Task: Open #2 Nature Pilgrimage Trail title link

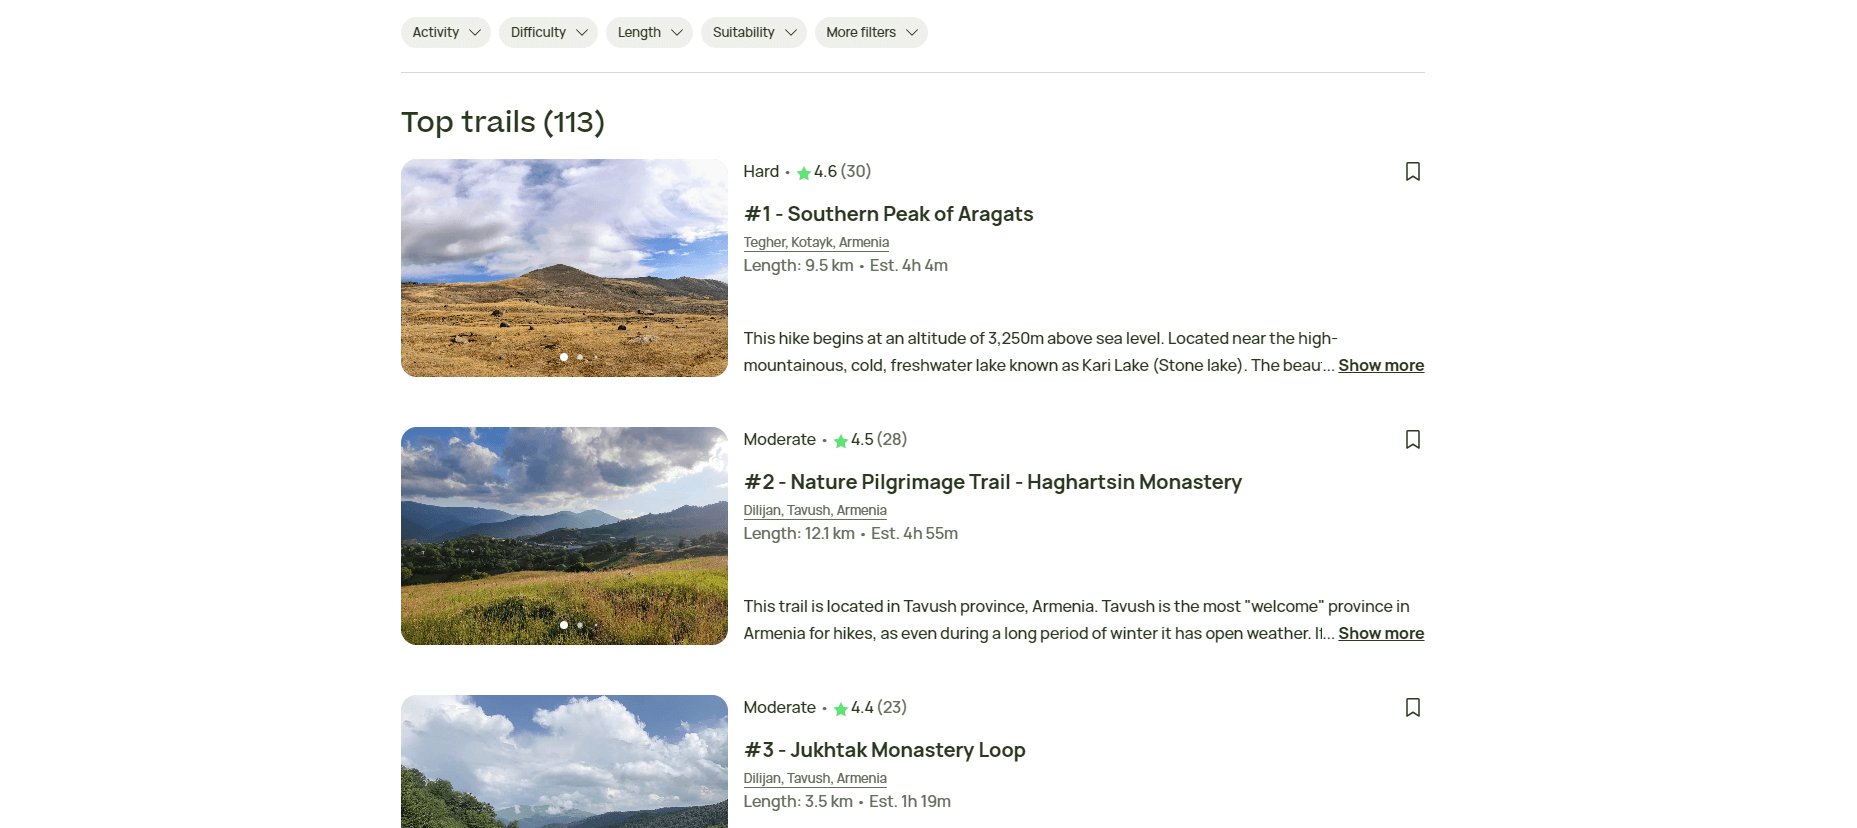Action: [x=992, y=482]
